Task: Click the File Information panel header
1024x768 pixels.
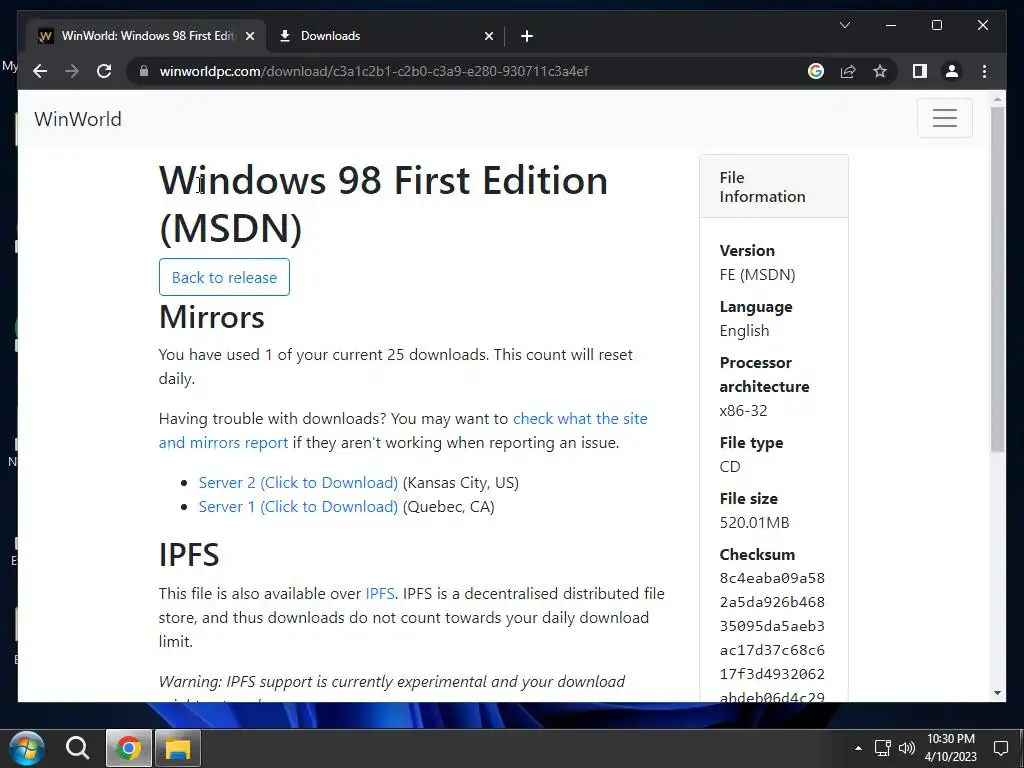Action: pos(774,187)
